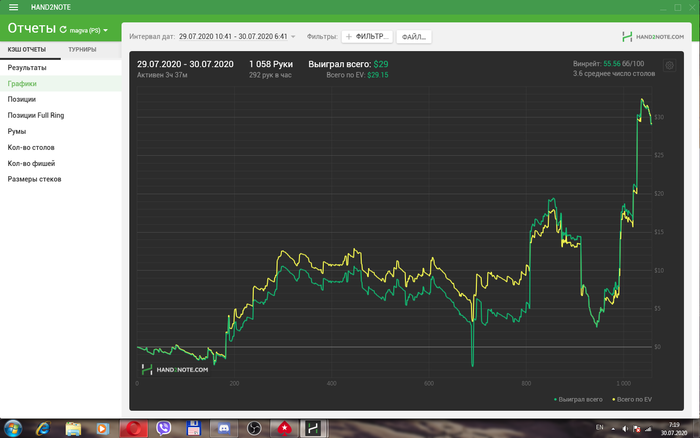Click the ФАЙЛ button

click(x=414, y=37)
